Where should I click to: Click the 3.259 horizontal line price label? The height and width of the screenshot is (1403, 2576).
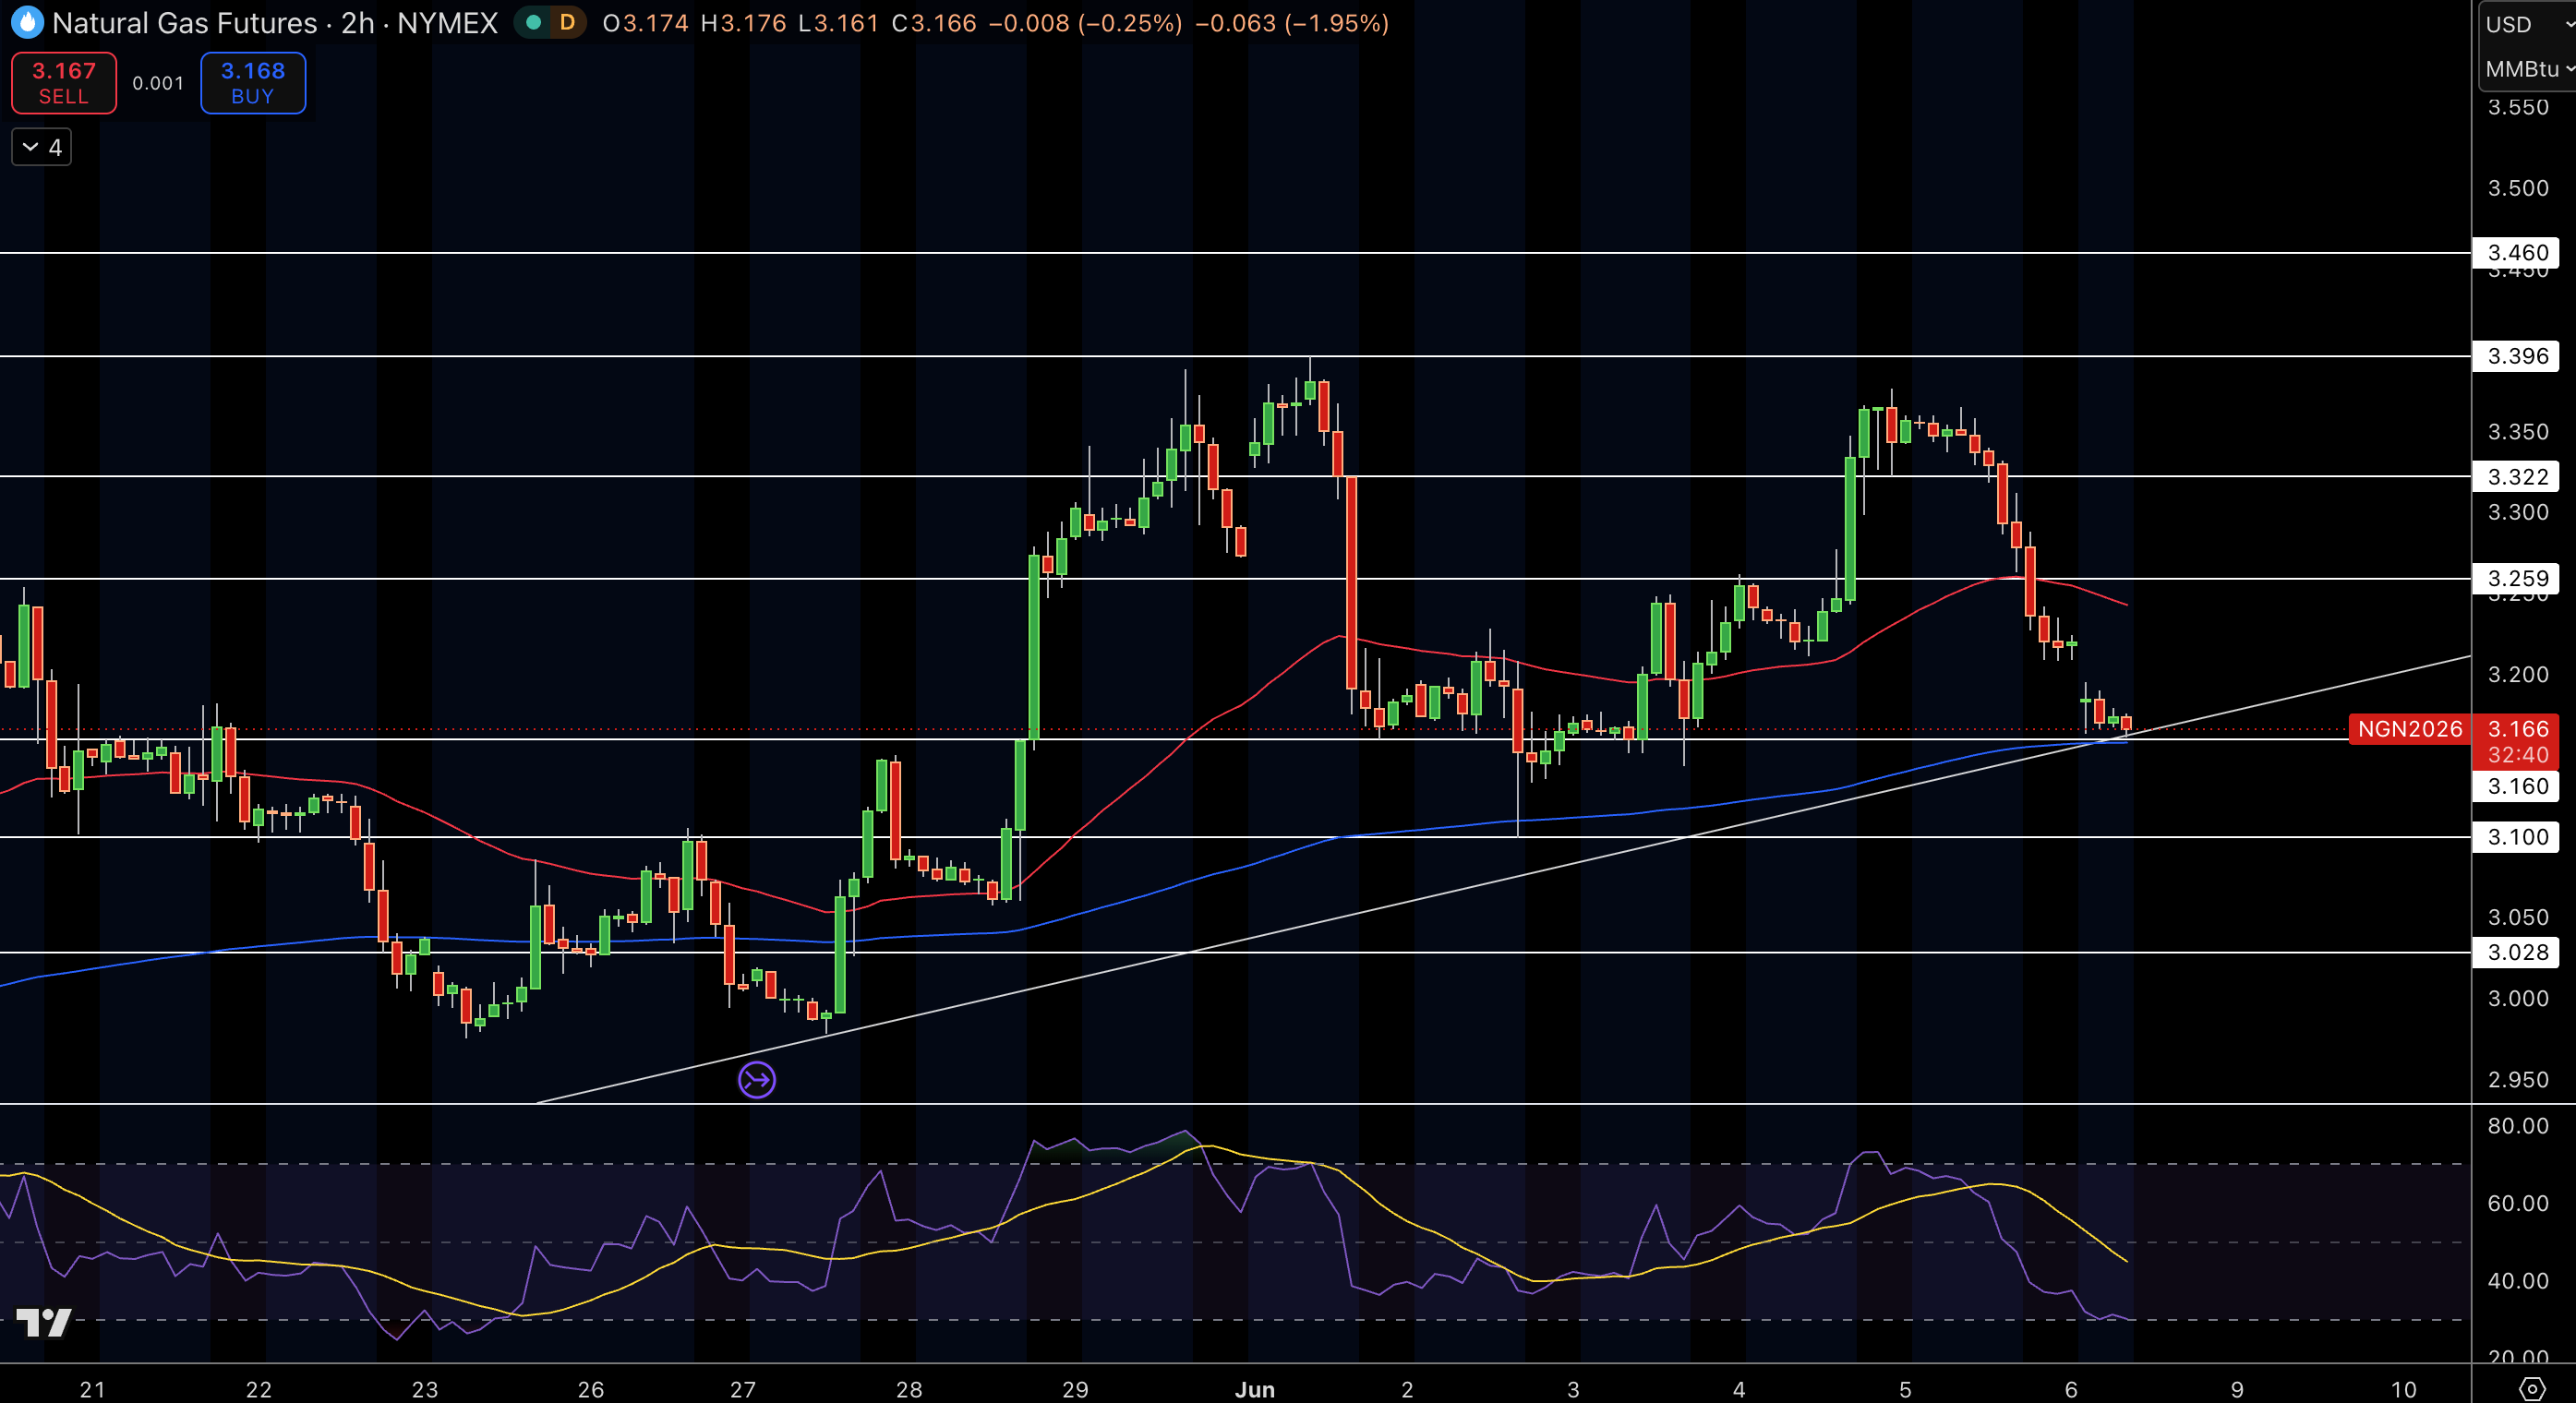[x=2517, y=579]
